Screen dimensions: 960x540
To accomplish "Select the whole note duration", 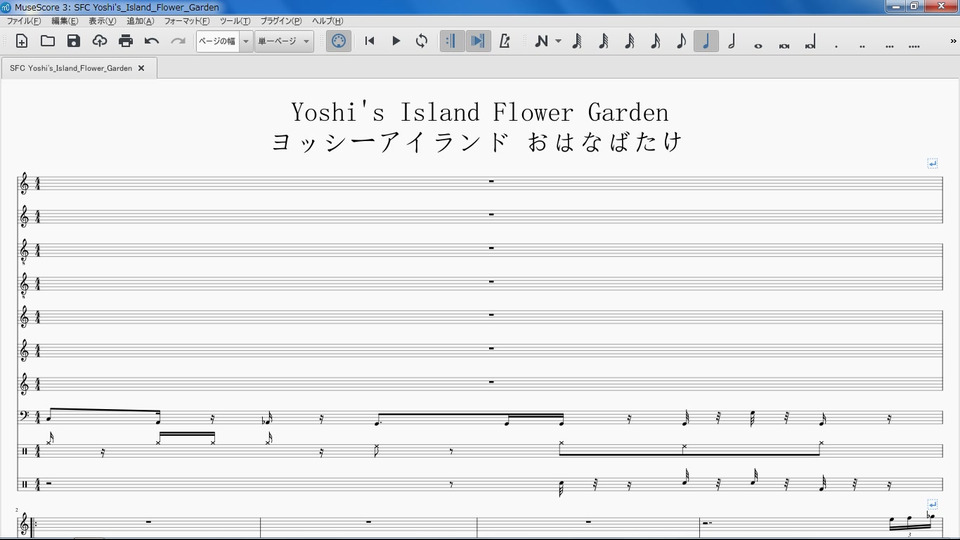I will pyautogui.click(x=758, y=45).
